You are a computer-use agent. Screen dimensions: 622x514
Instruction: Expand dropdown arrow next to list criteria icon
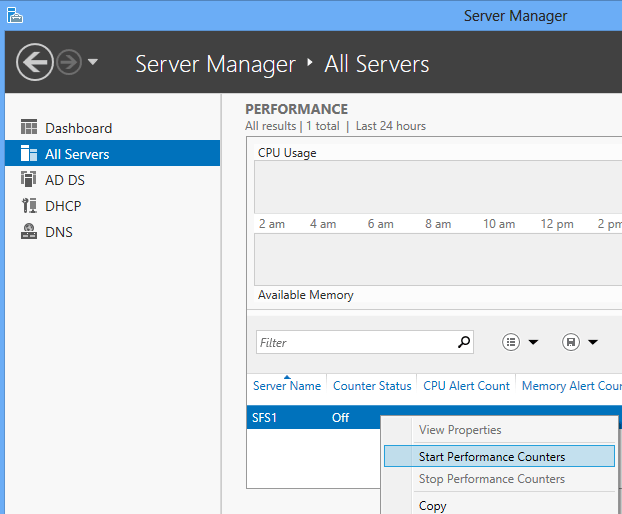tap(534, 342)
